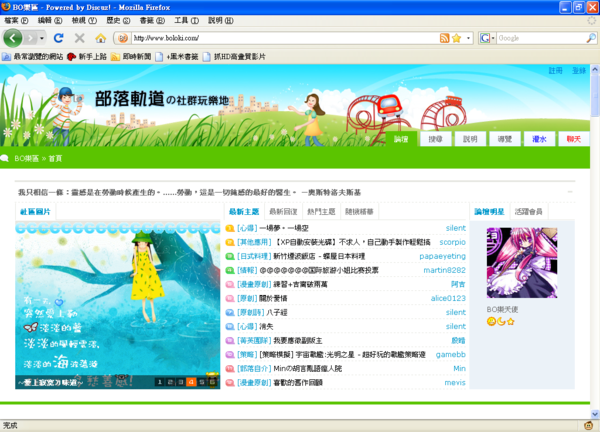Open the 搜尋 navigation tab
The width and height of the screenshot is (600, 432).
(x=435, y=139)
